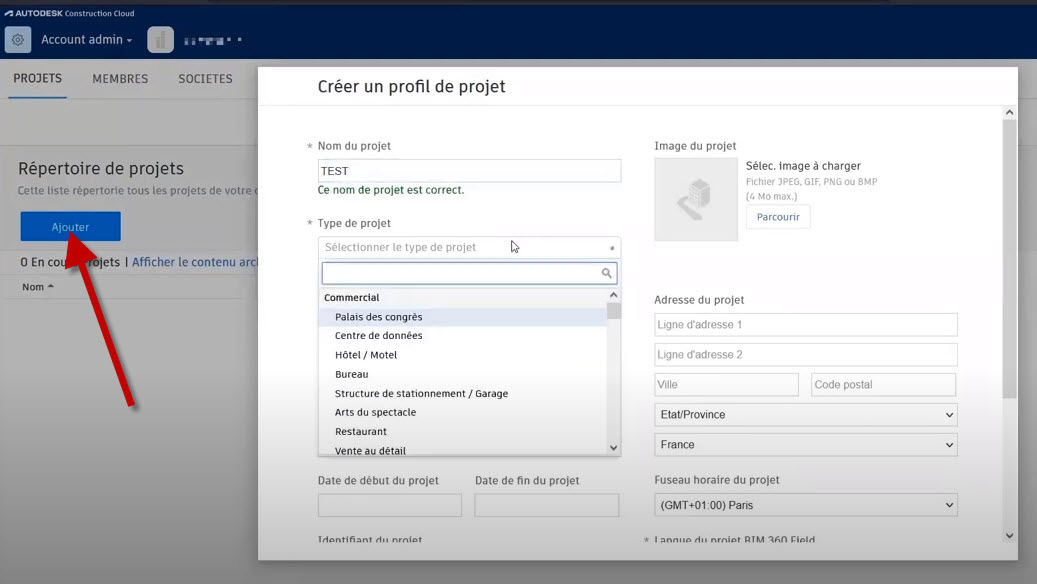Click the magnifier icon in the project type search
The width and height of the screenshot is (1037, 584).
tap(606, 272)
